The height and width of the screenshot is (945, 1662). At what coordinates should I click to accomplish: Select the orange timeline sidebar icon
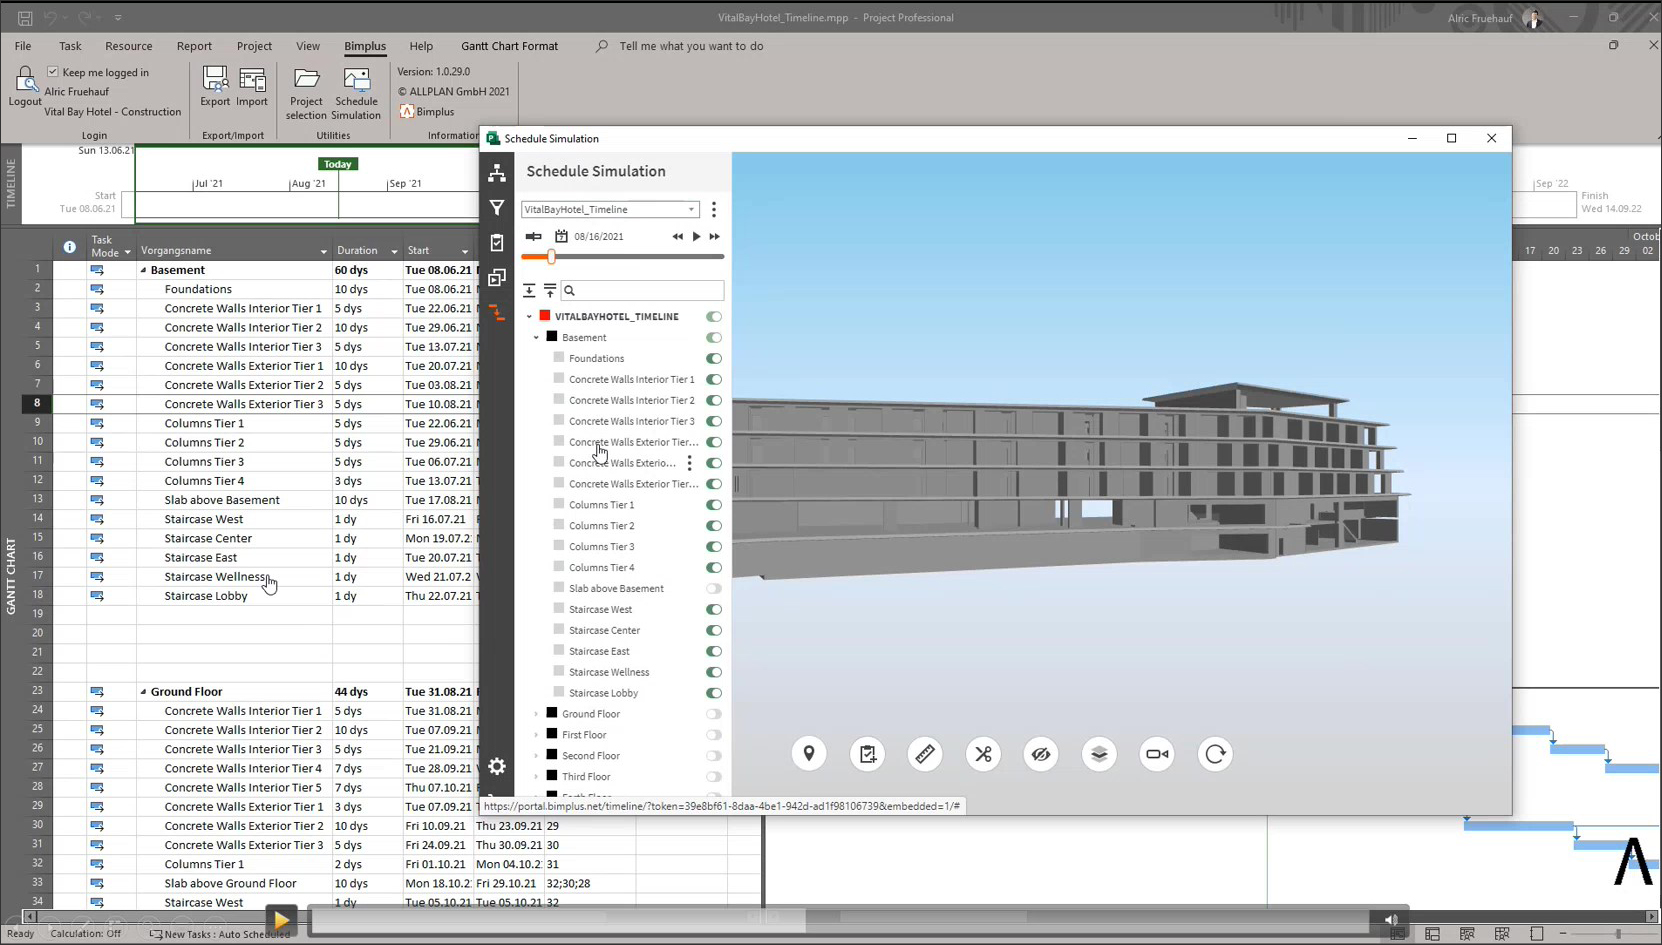coord(497,313)
